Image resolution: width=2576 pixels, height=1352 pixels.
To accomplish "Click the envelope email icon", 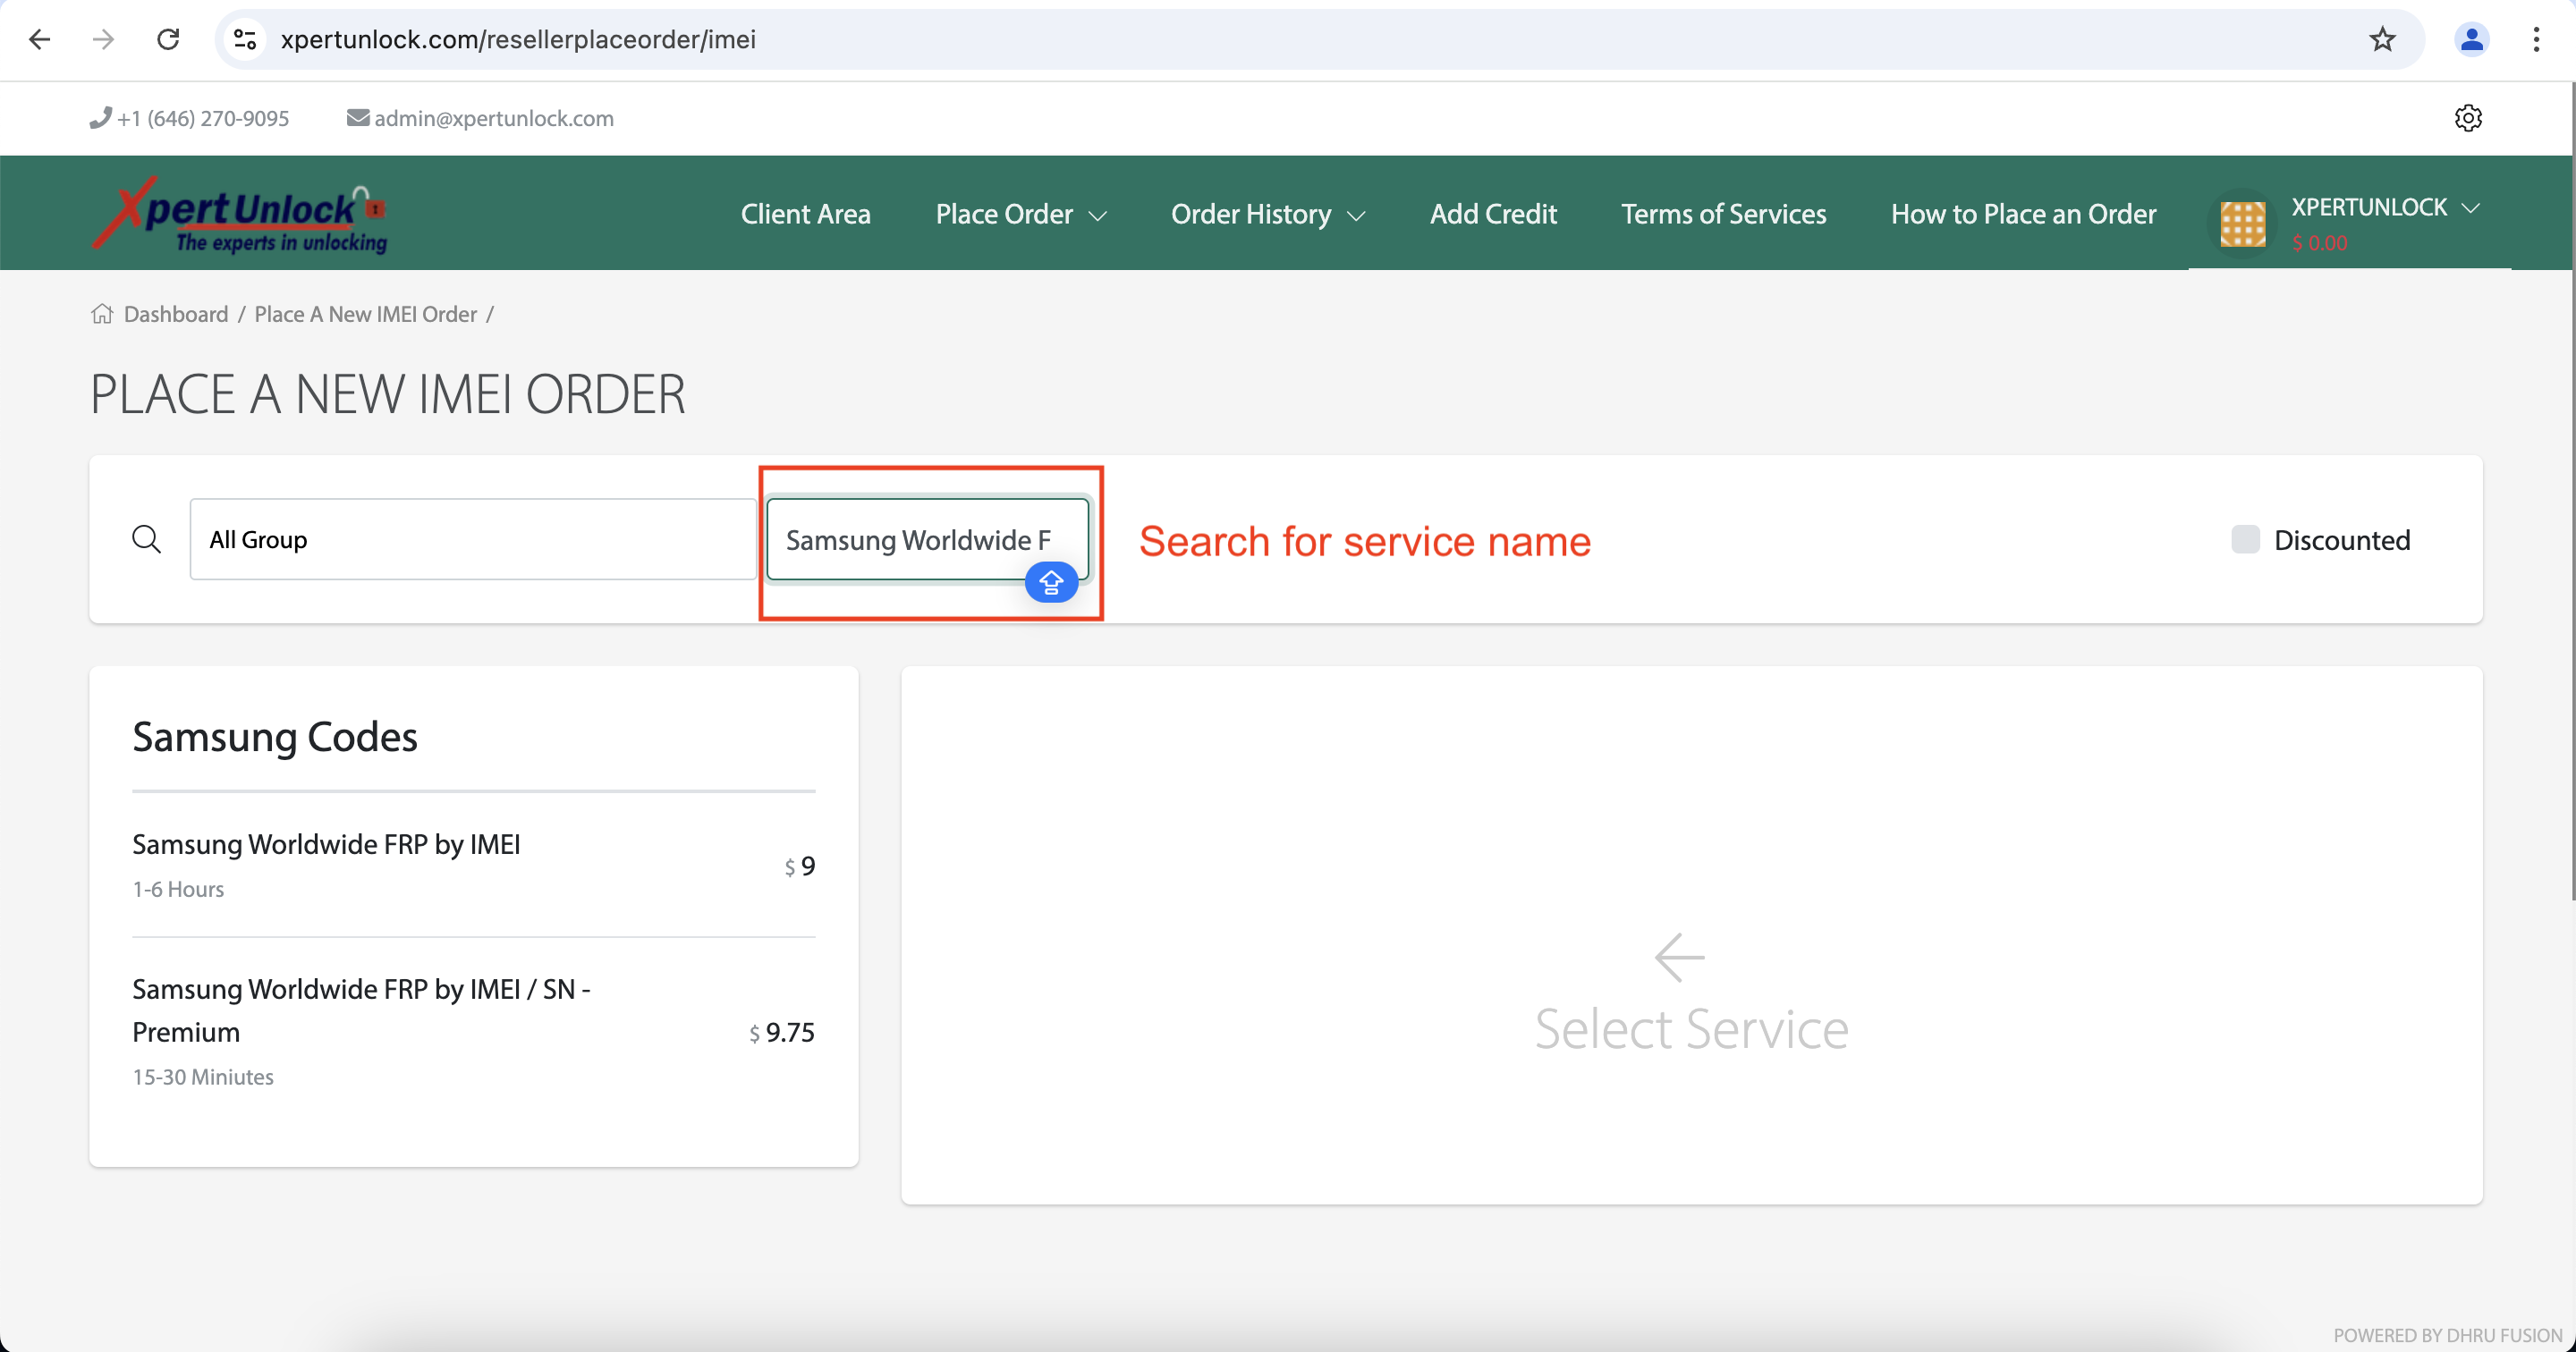I will 357,118.
